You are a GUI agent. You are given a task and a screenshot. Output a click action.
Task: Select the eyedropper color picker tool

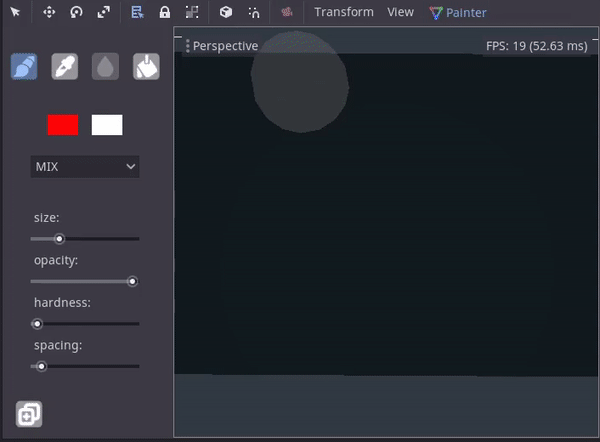coord(65,66)
